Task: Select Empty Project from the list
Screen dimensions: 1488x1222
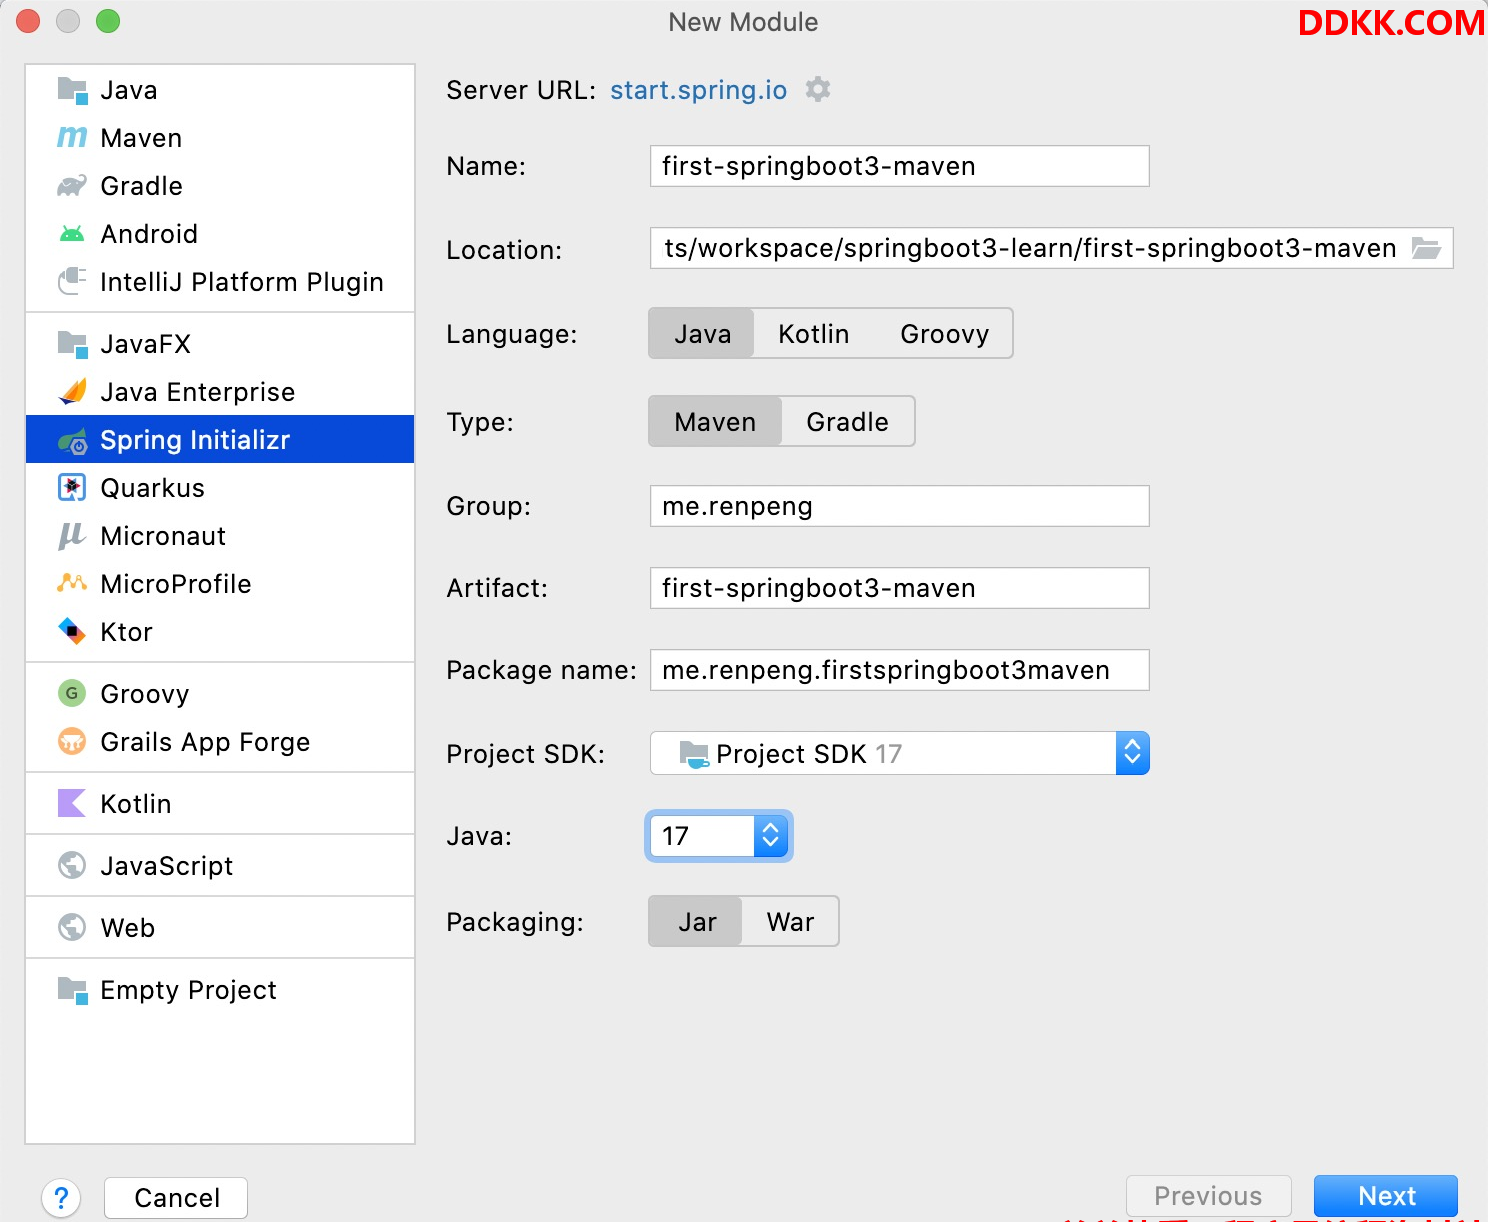Action: point(188,990)
